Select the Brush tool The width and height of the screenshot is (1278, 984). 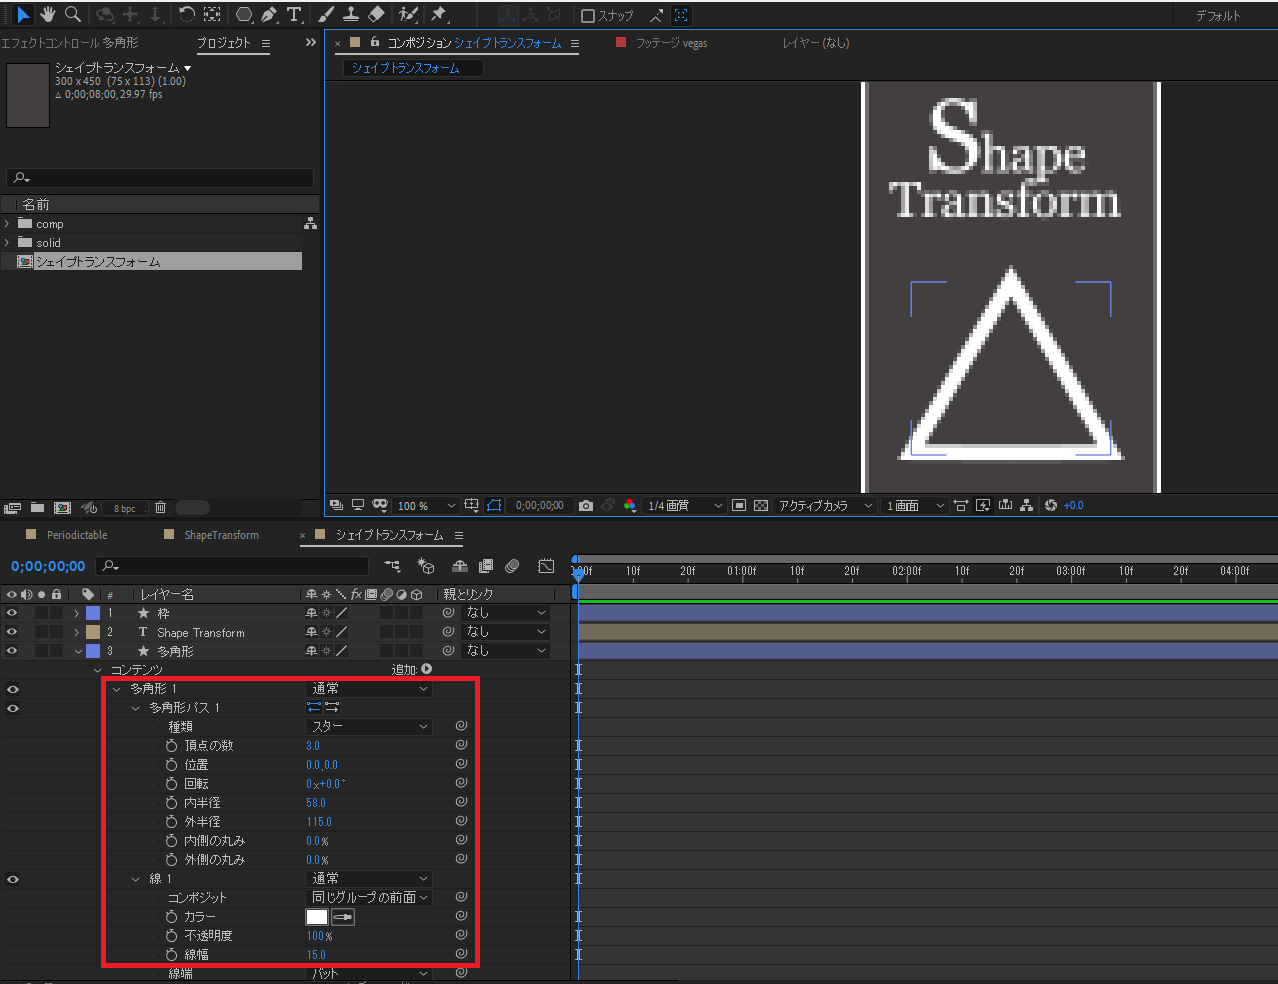pyautogui.click(x=327, y=15)
